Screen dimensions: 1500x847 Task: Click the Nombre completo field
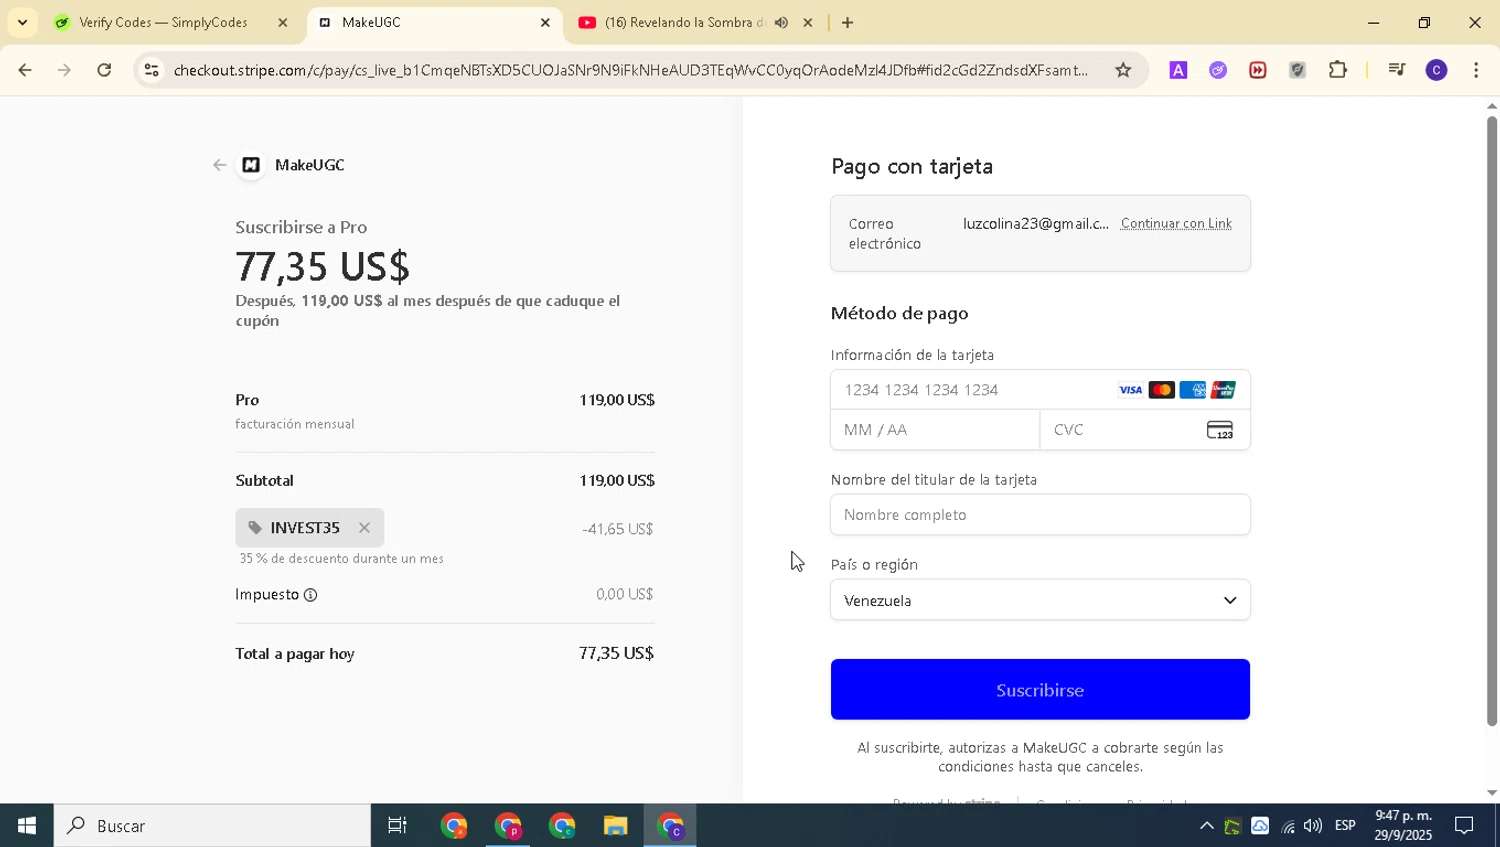[x=1040, y=515]
